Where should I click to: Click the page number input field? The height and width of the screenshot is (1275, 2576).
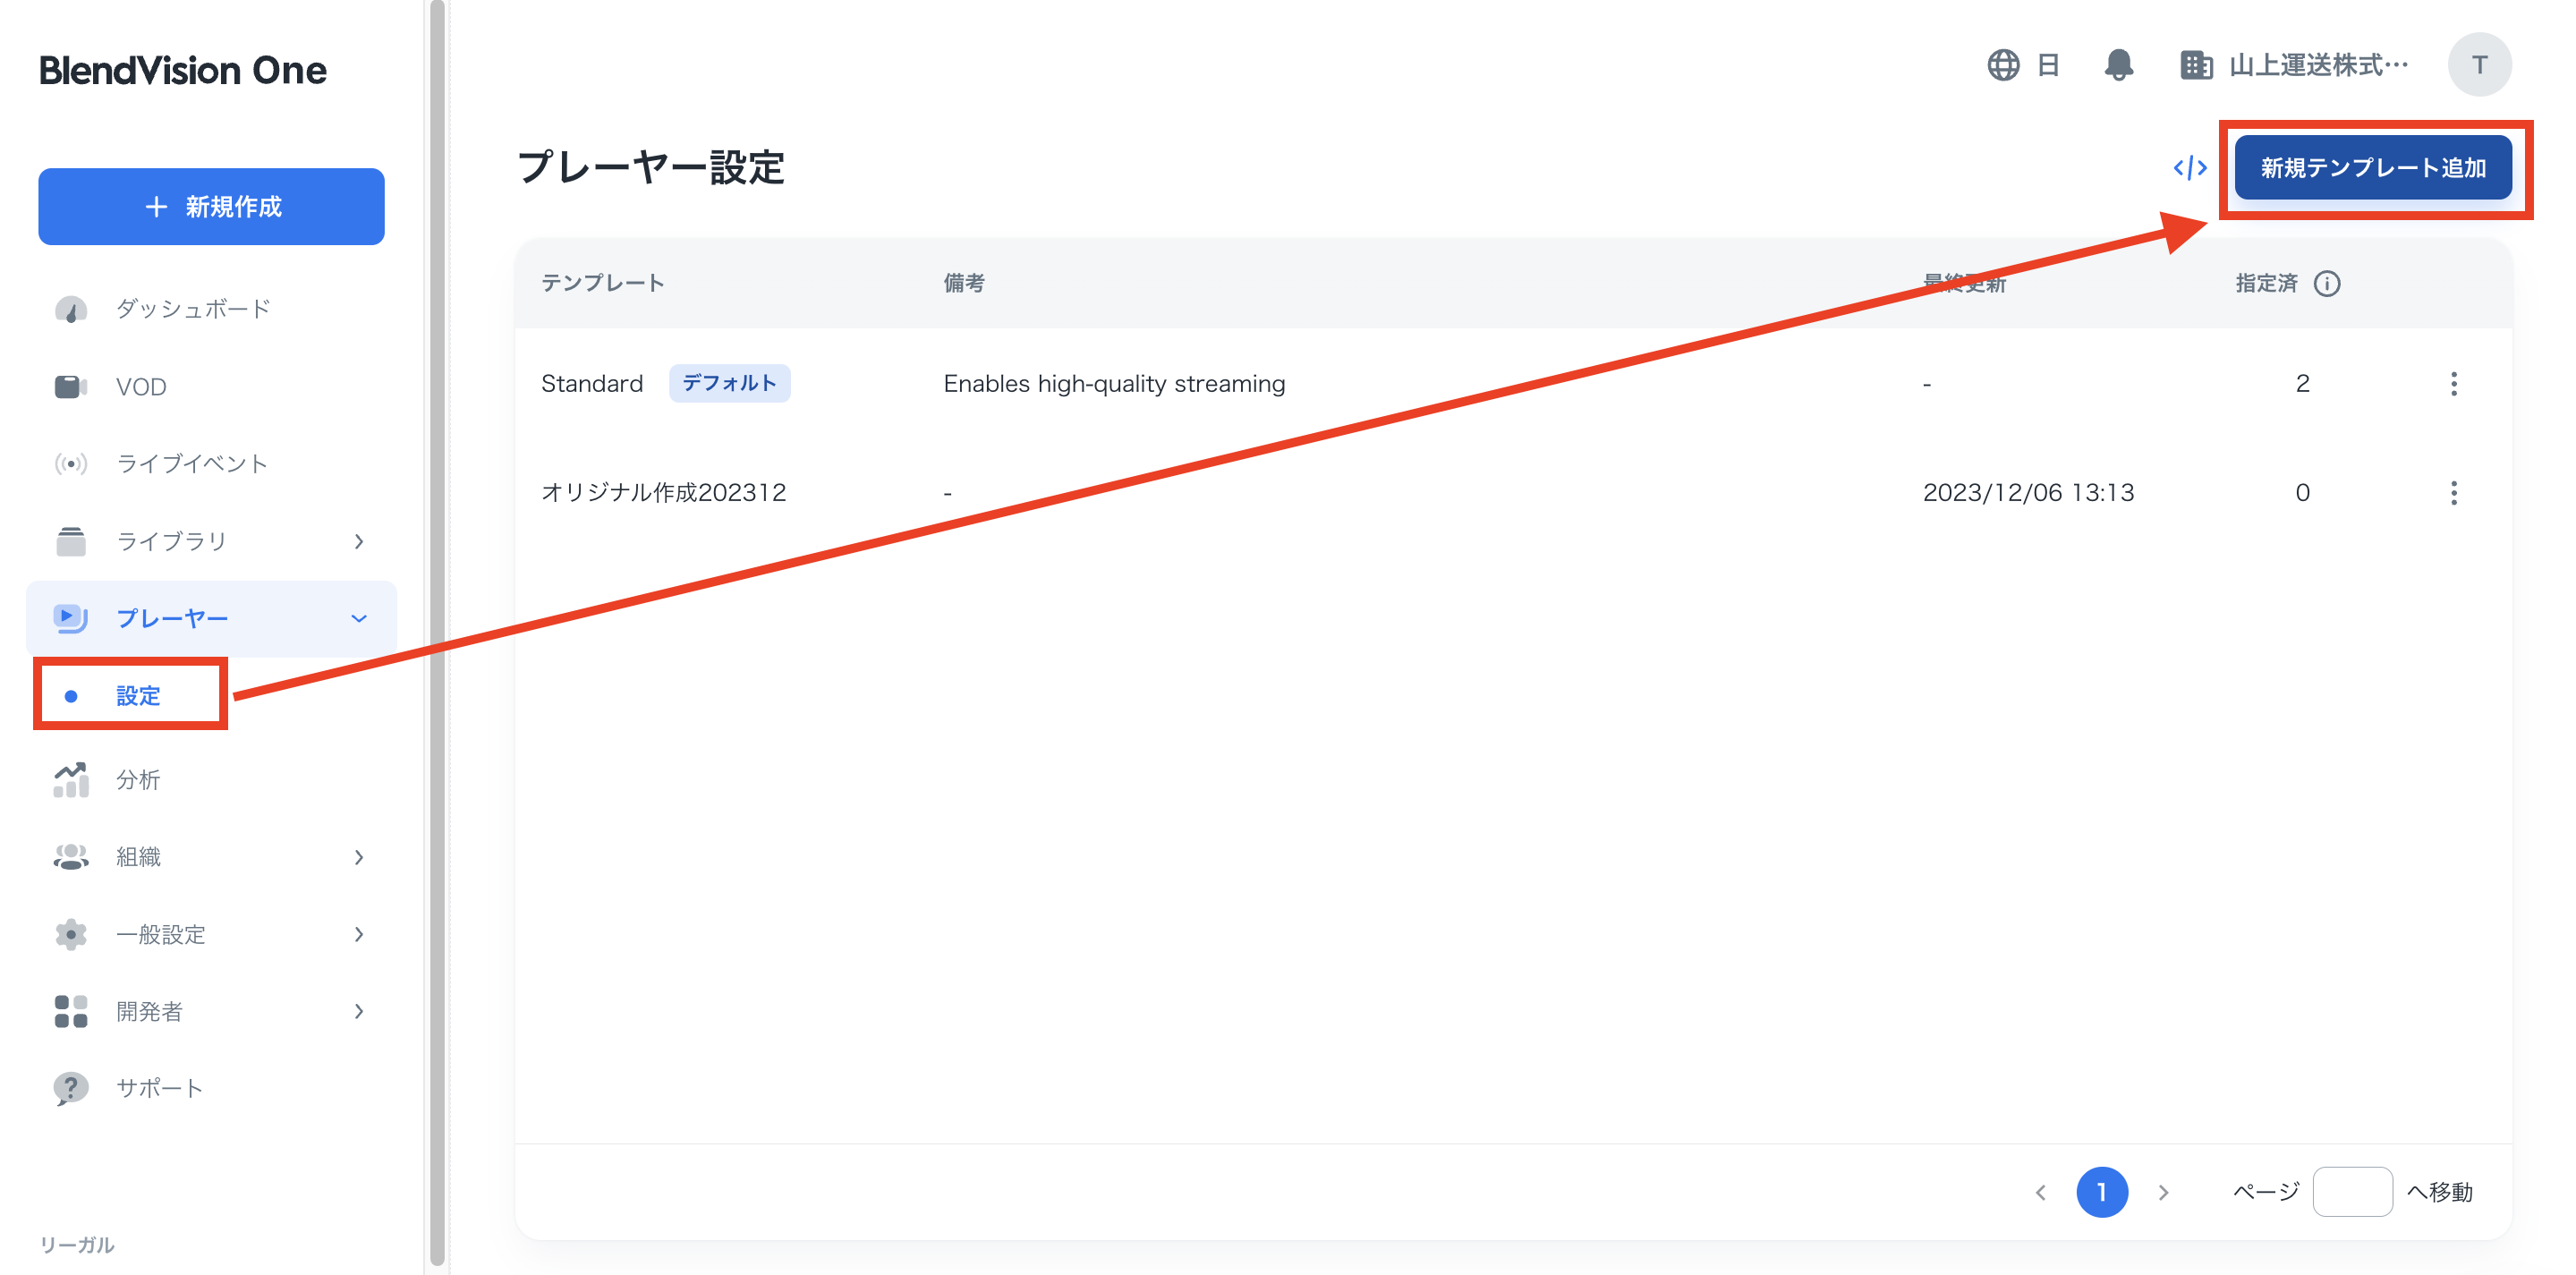[x=2351, y=1192]
